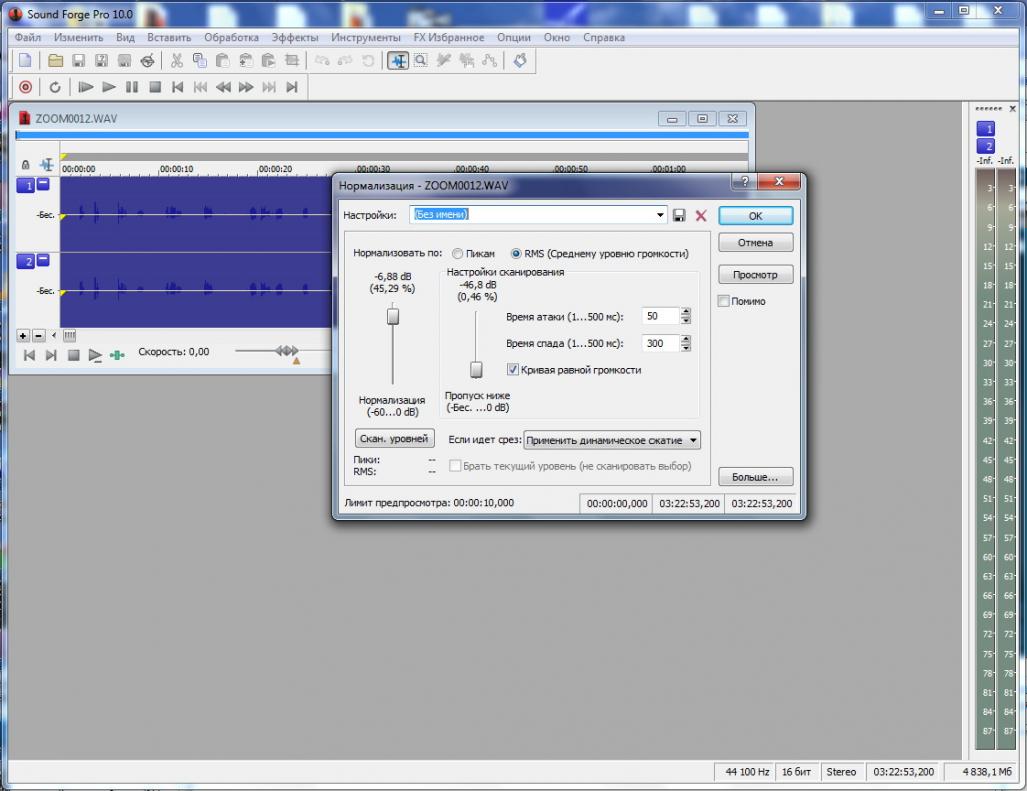Save preset with floppy disk icon
Viewport: 1027px width, 791px height.
(679, 215)
